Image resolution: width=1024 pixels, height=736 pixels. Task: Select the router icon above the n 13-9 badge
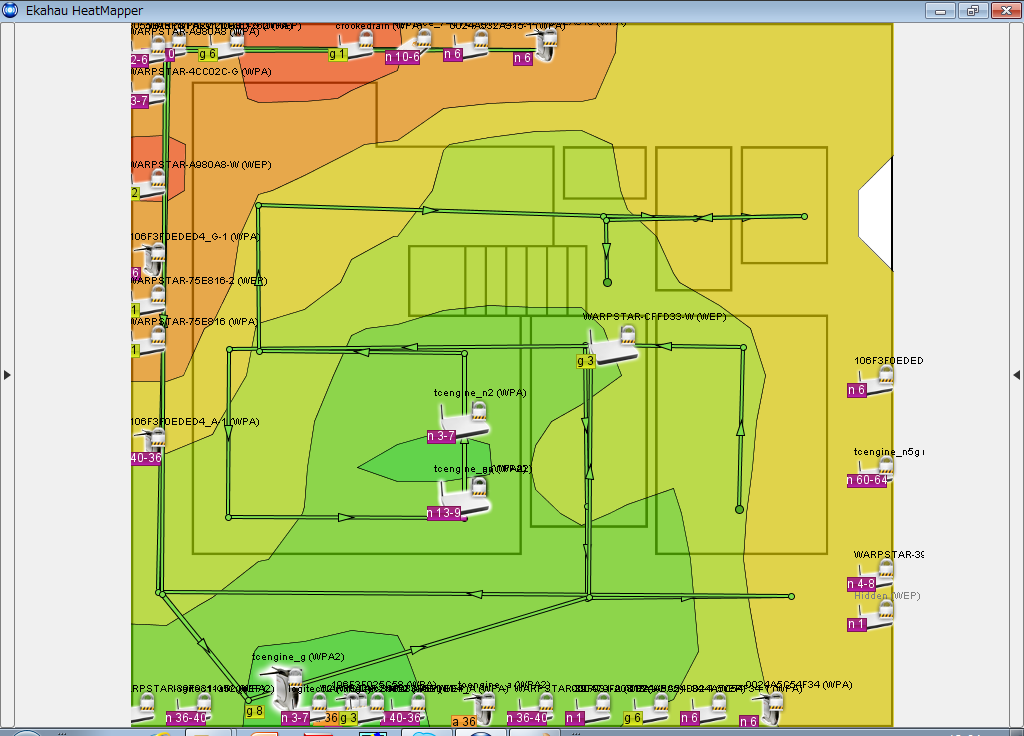click(464, 498)
